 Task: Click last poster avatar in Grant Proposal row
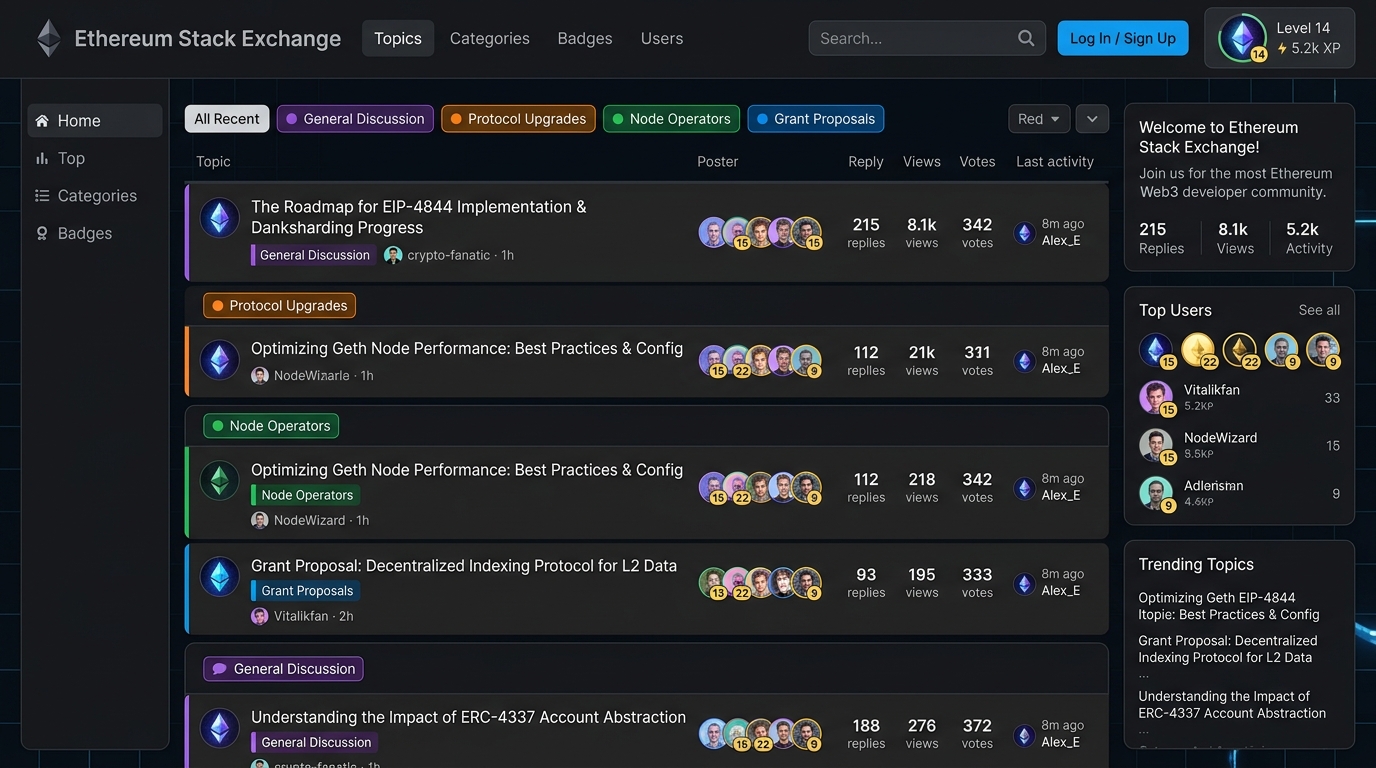[807, 582]
